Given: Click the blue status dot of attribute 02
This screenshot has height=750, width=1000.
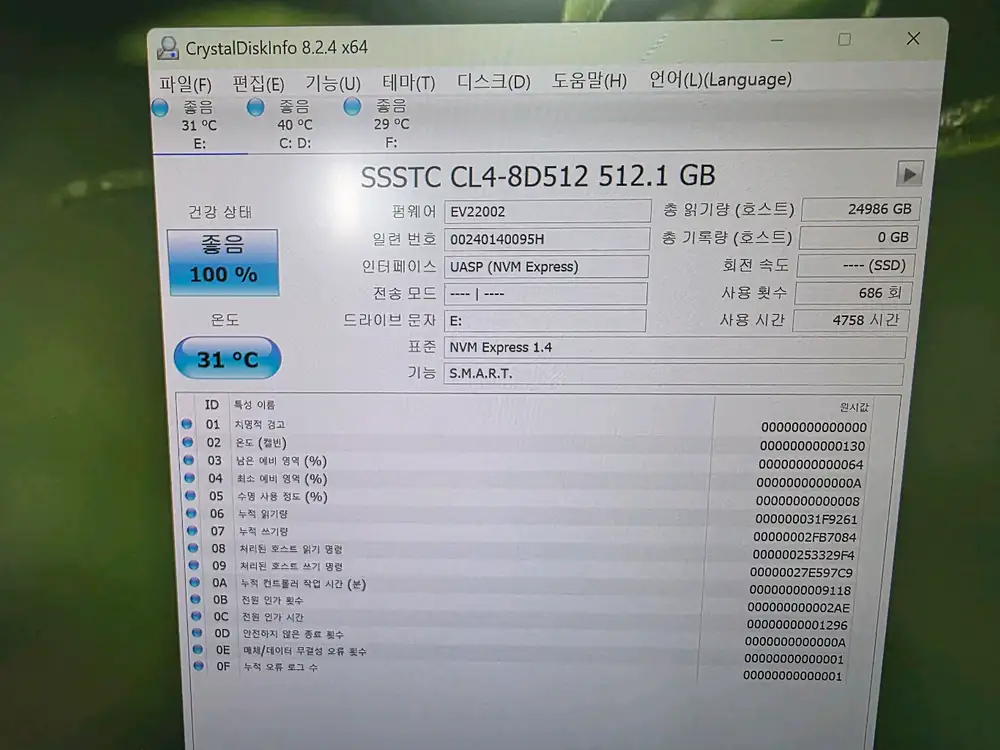Looking at the screenshot, I should (188, 441).
